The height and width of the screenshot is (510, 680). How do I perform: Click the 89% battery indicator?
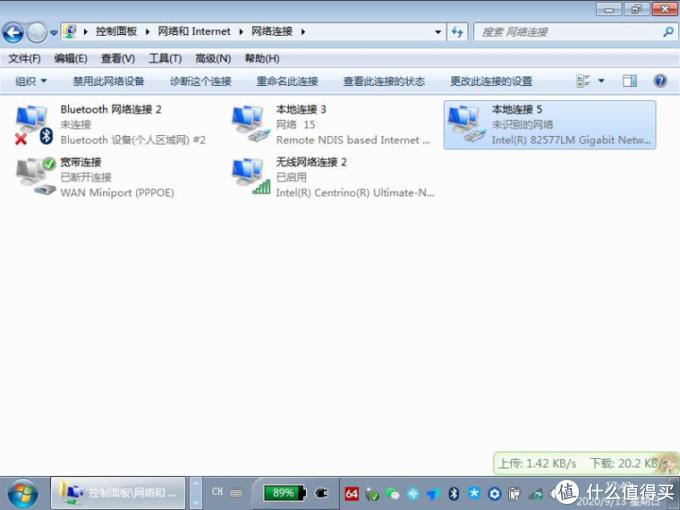284,493
